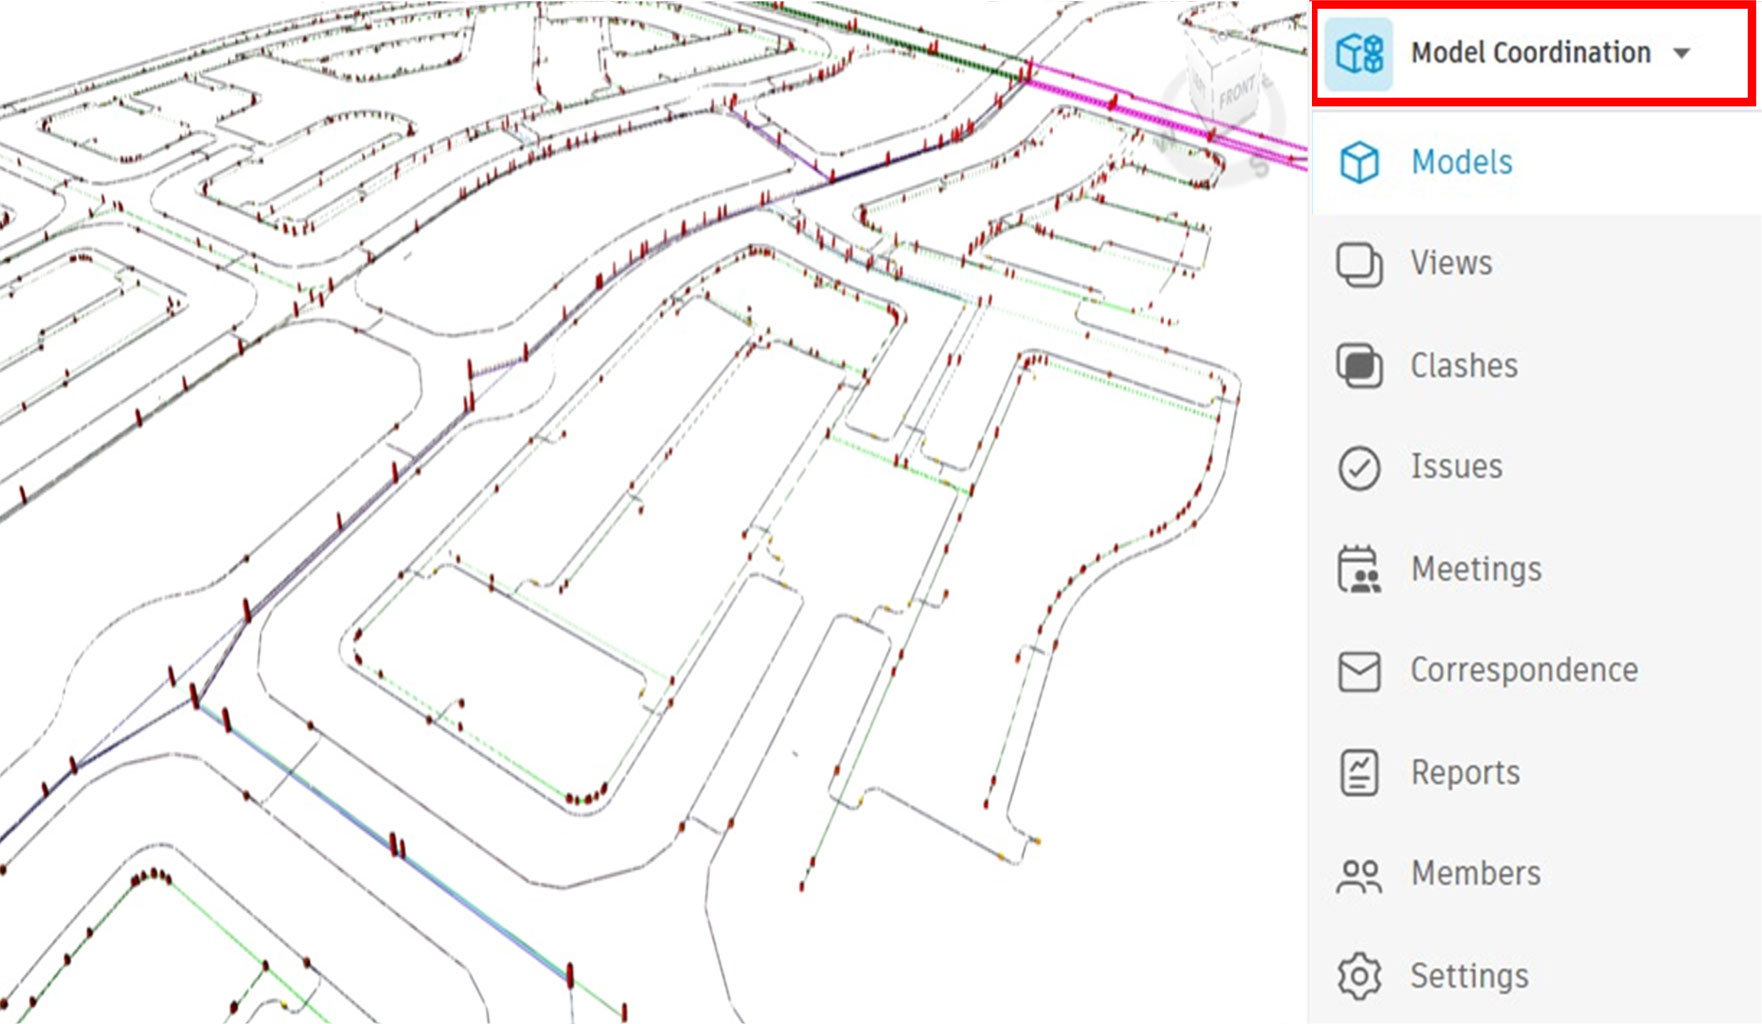Select the Model Coordination title text

(x=1530, y=53)
